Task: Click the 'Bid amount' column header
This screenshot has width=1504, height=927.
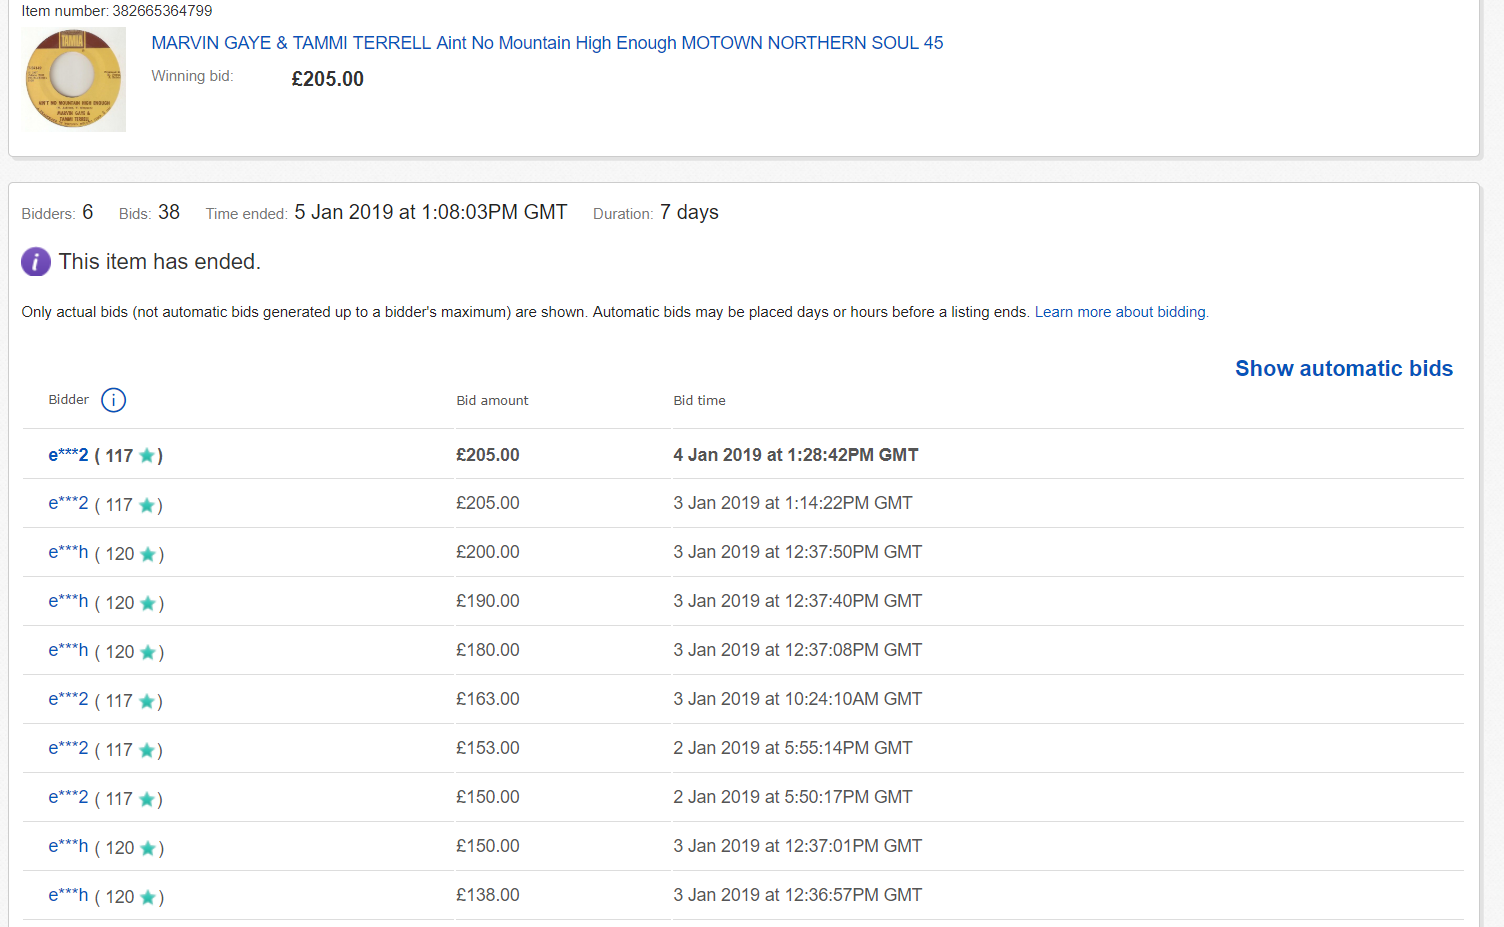Action: [492, 400]
